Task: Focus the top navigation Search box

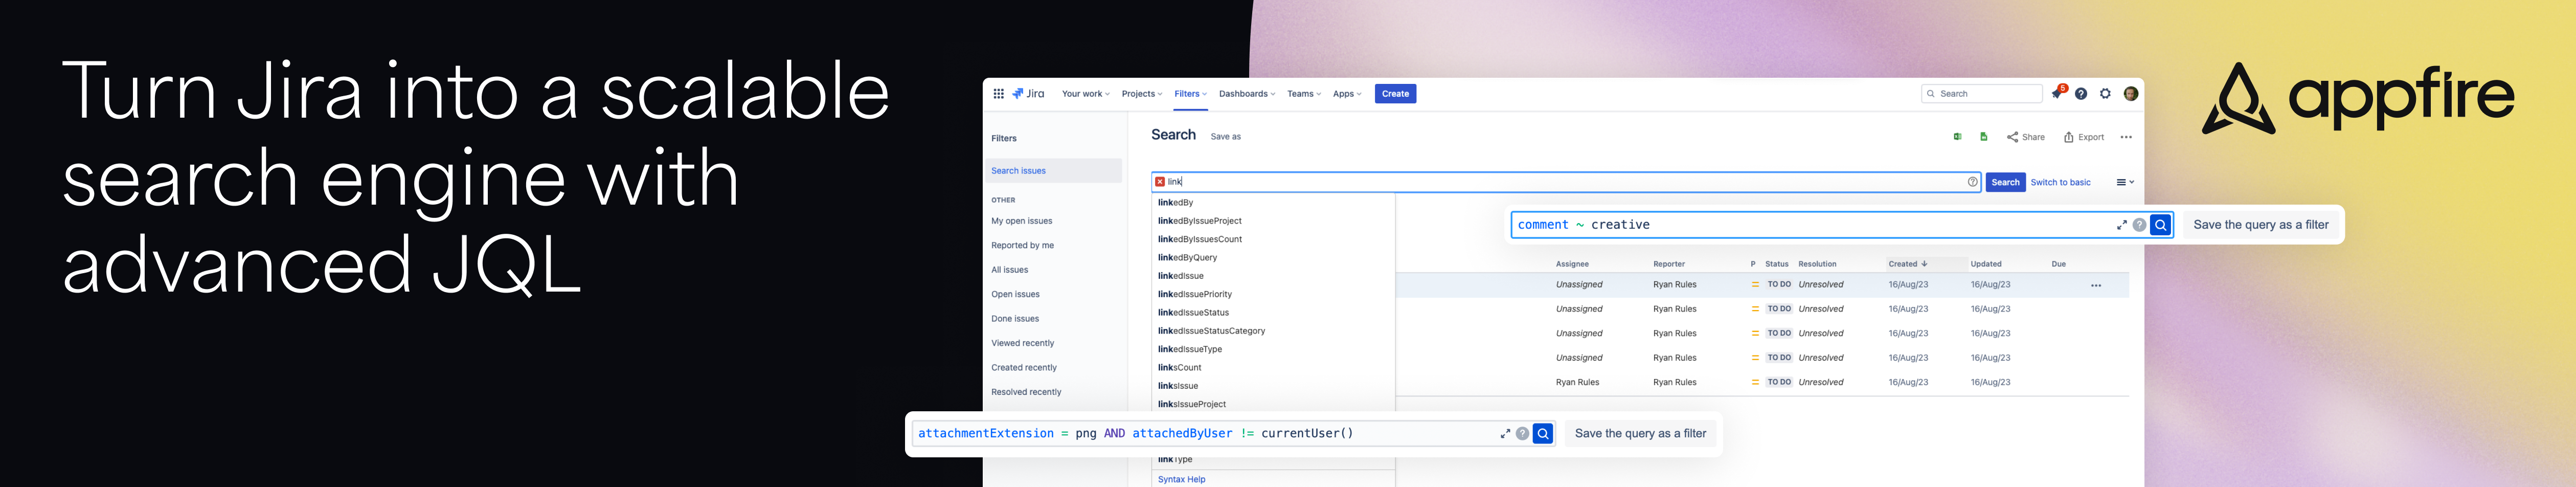Action: click(1981, 94)
